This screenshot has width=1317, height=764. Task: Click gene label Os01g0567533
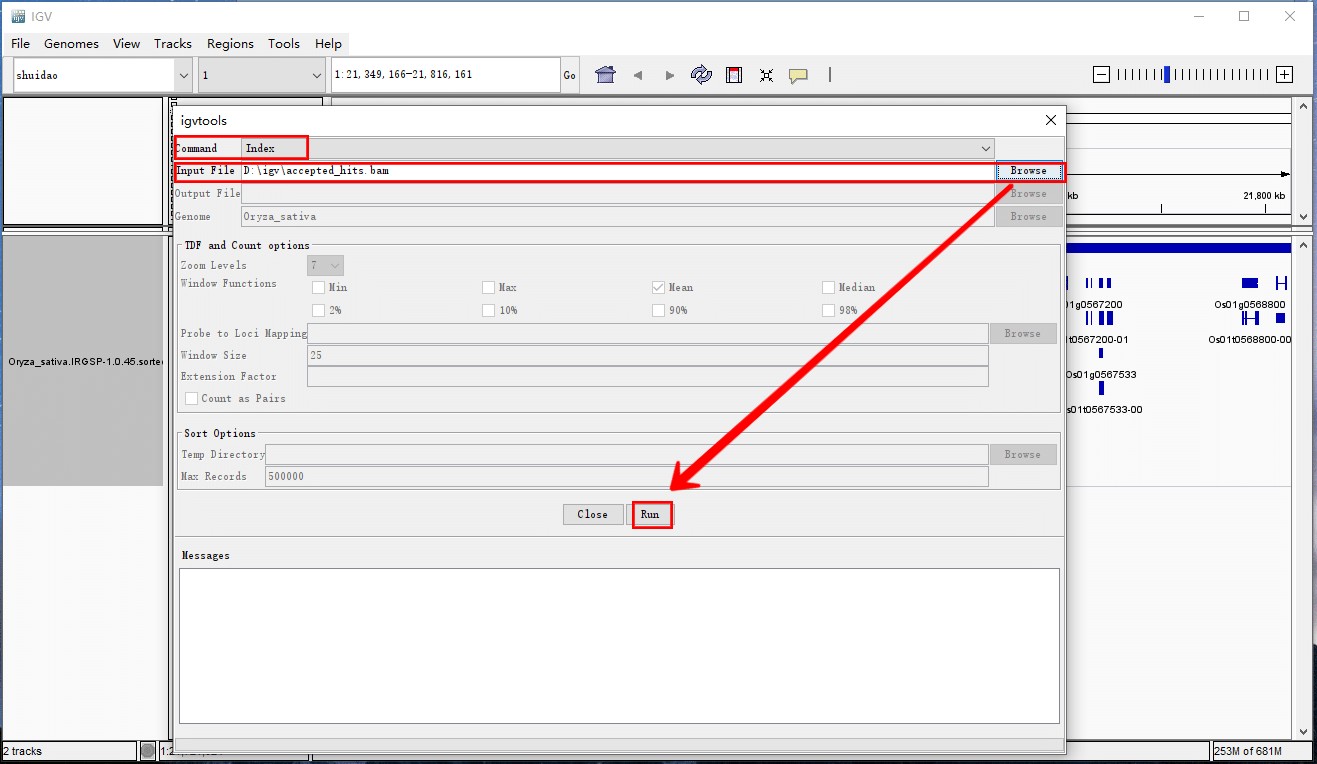1101,374
